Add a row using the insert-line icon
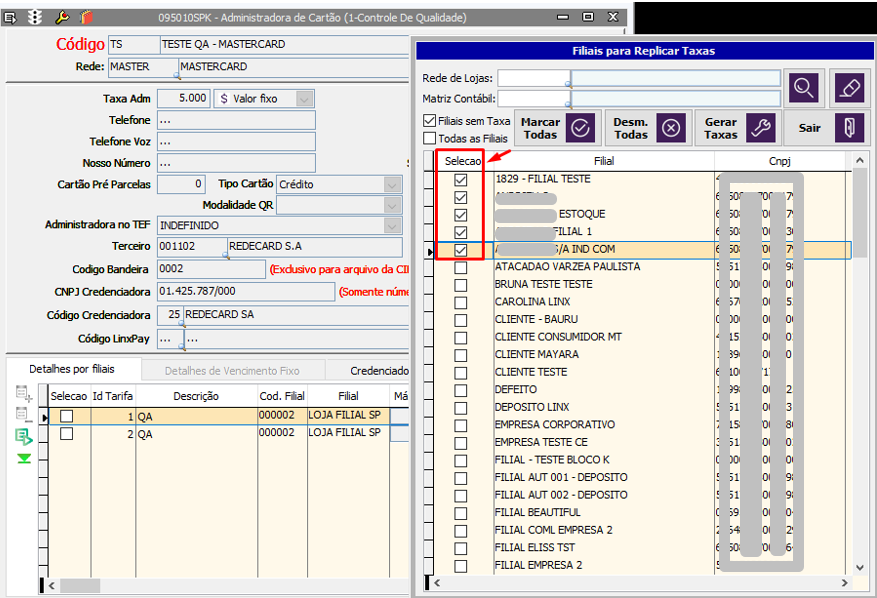Viewport: 877px width, 598px height. pos(23,394)
